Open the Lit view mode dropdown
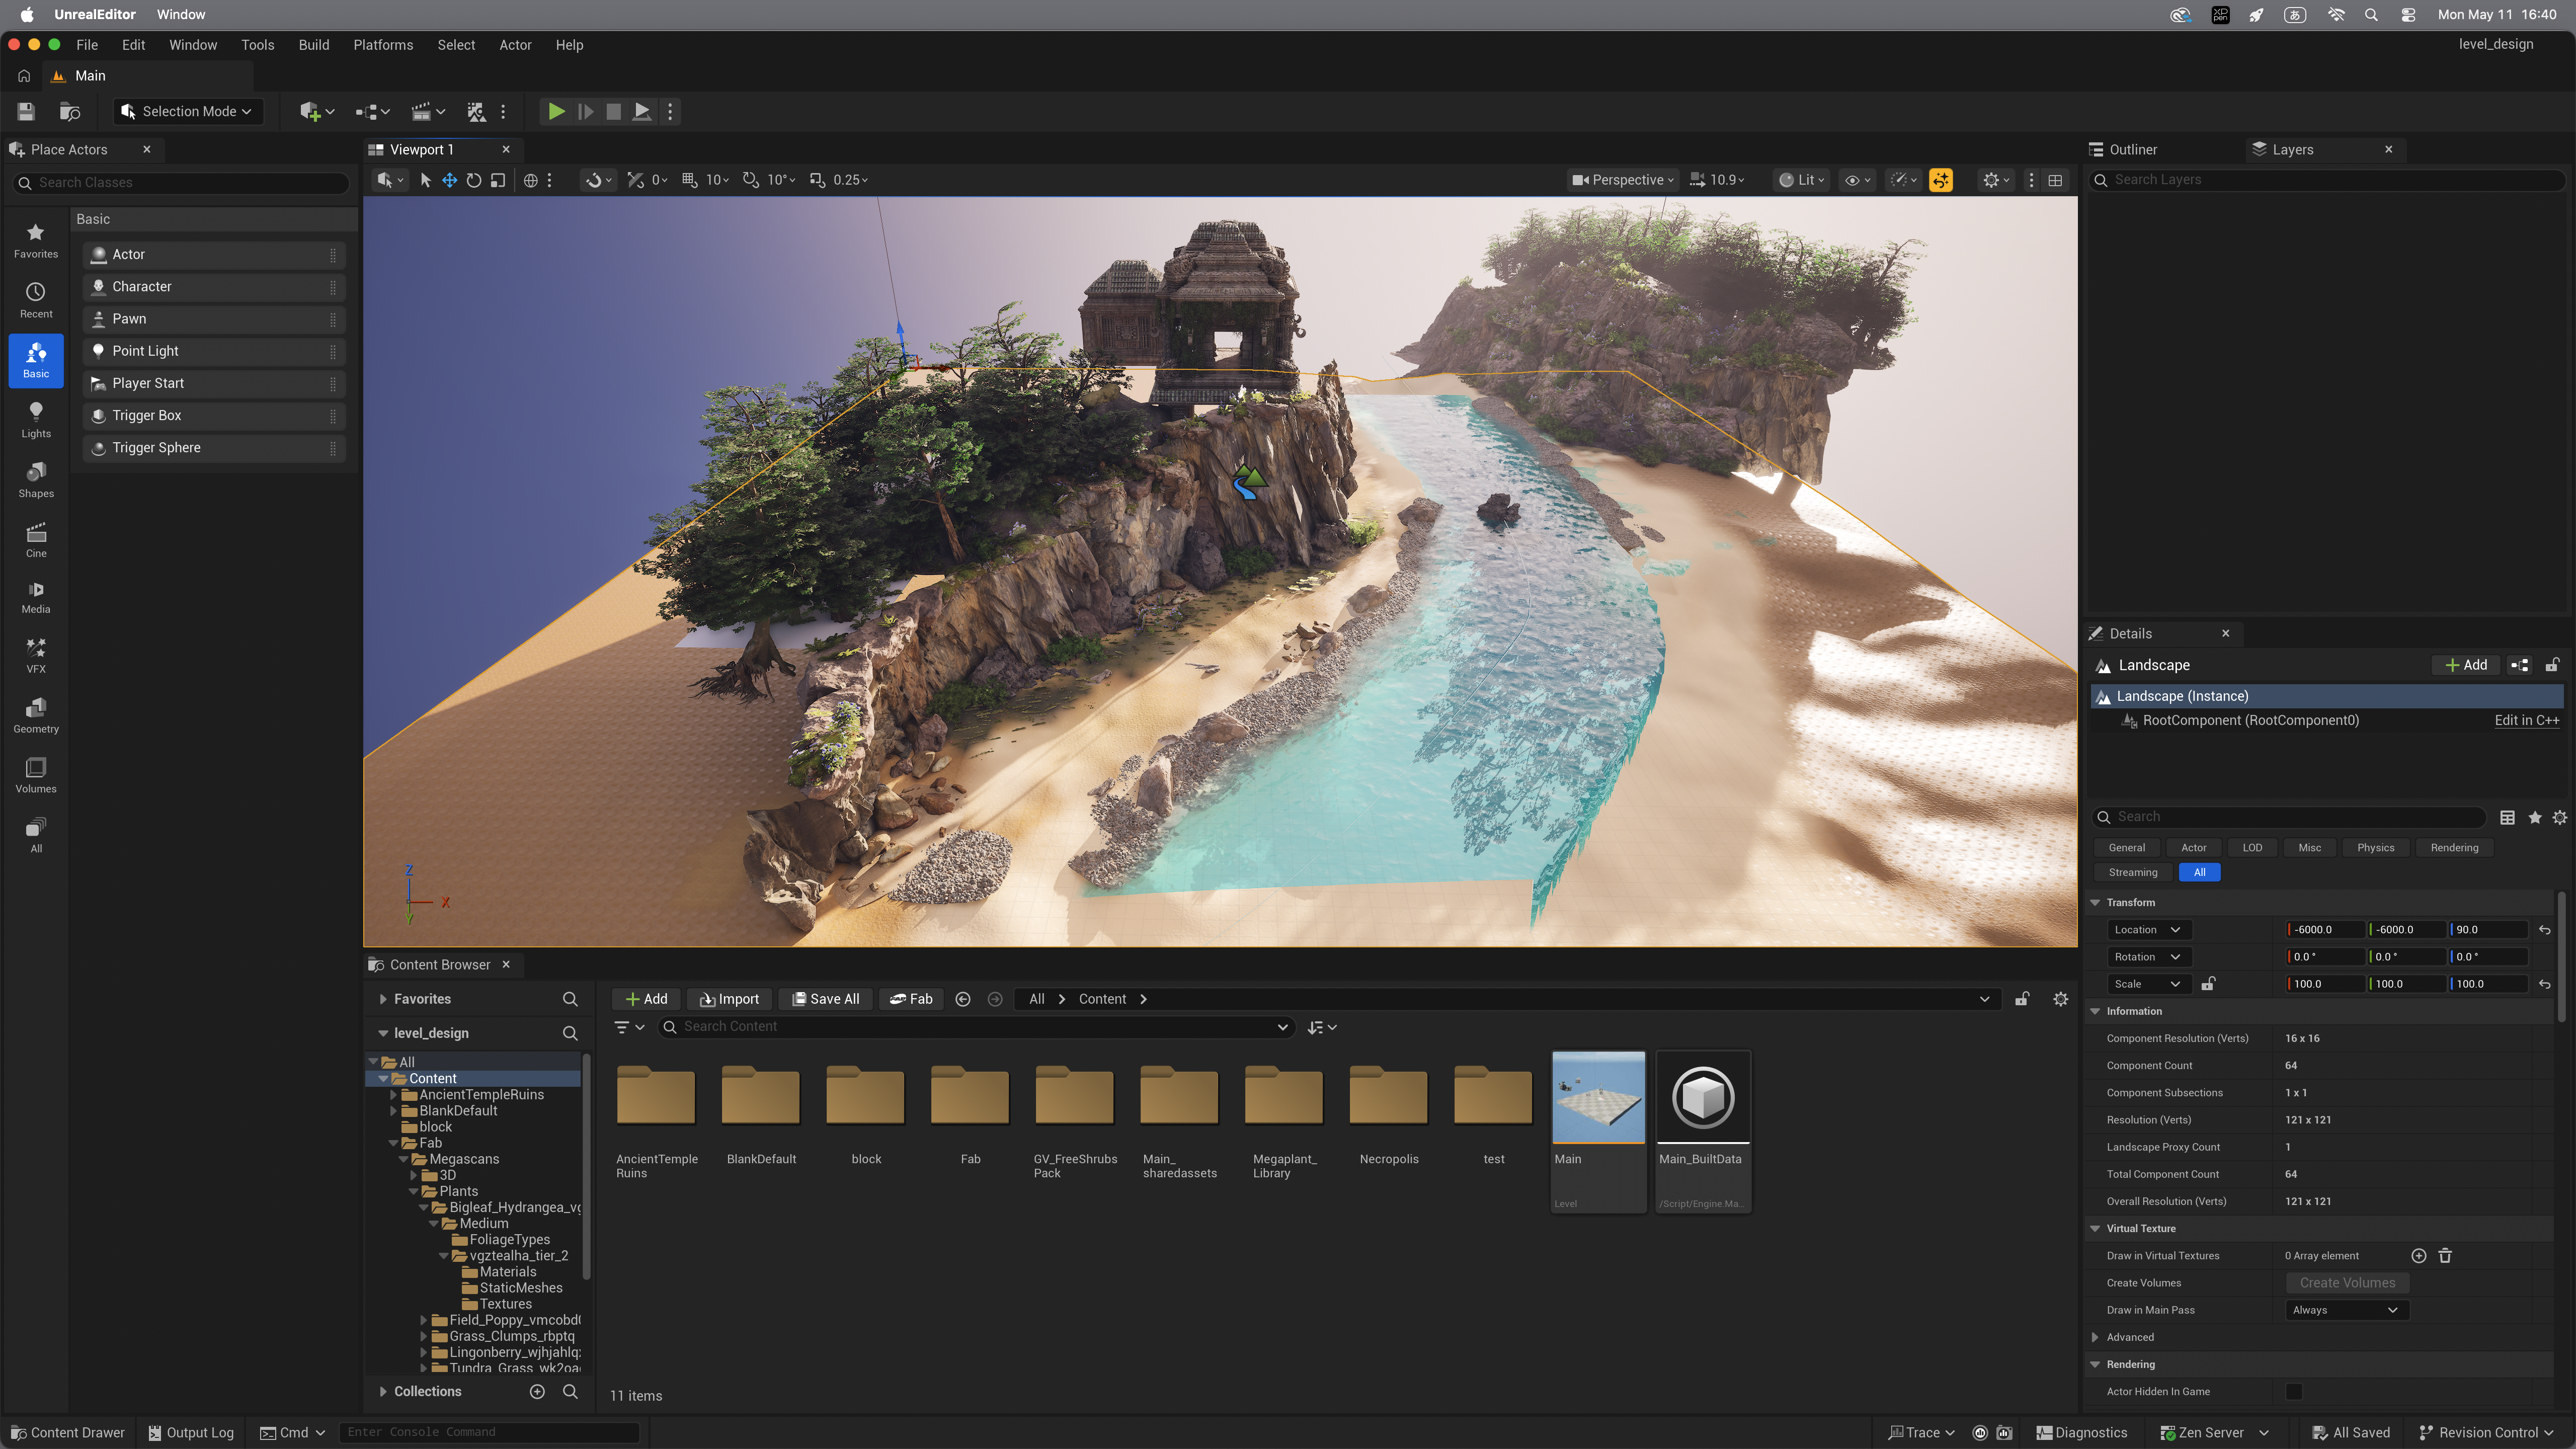This screenshot has width=2576, height=1449. click(1802, 180)
